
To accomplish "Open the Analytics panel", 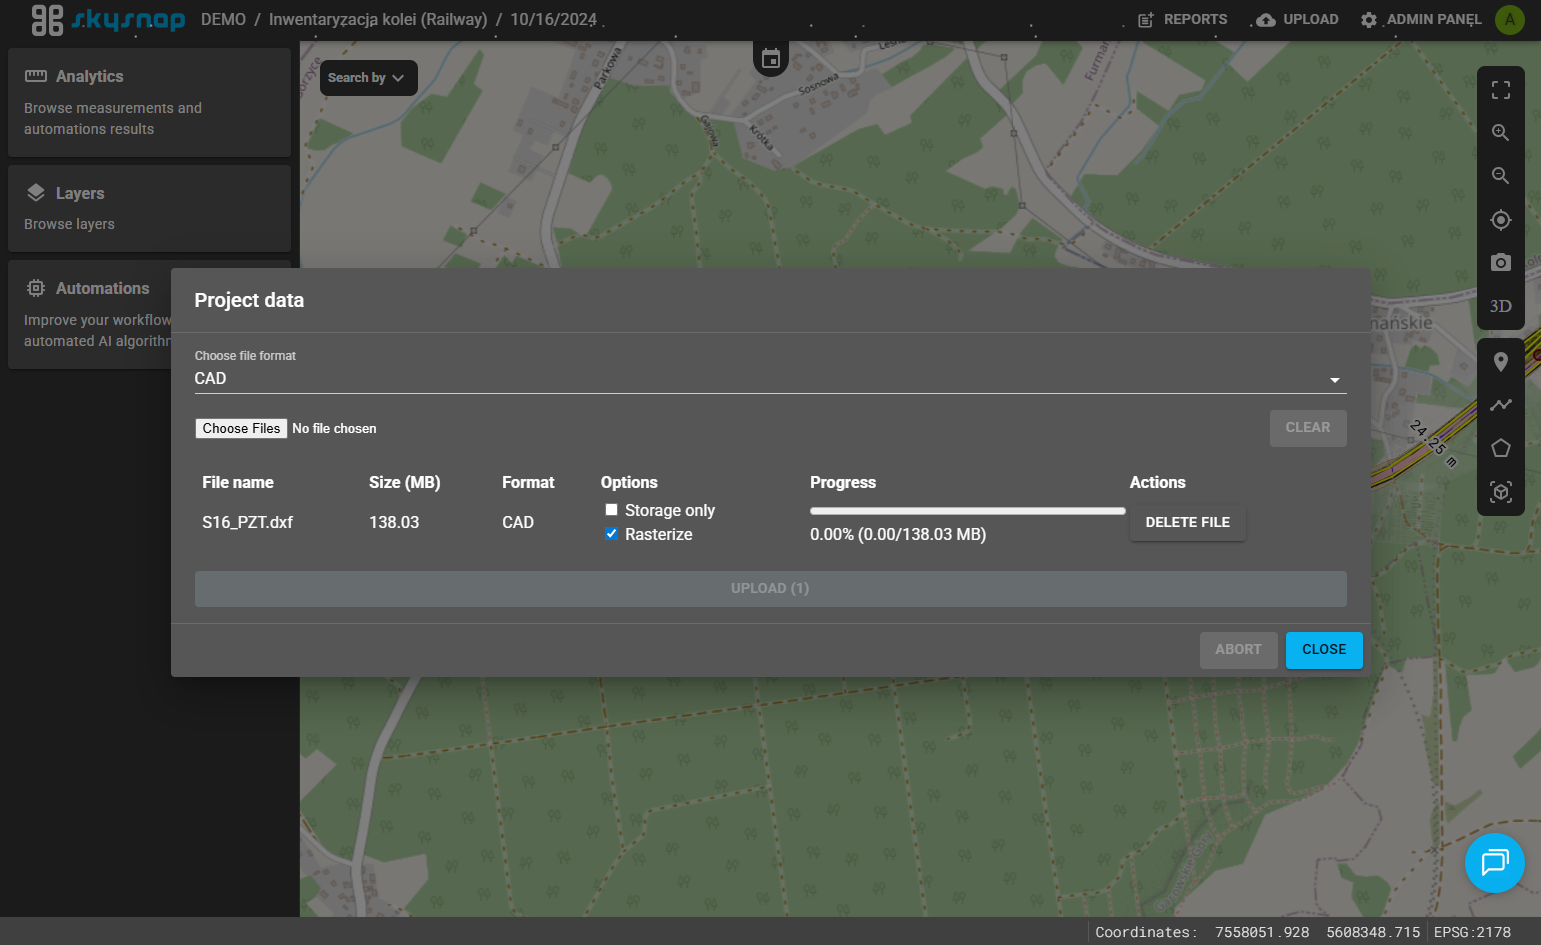I will tap(149, 102).
